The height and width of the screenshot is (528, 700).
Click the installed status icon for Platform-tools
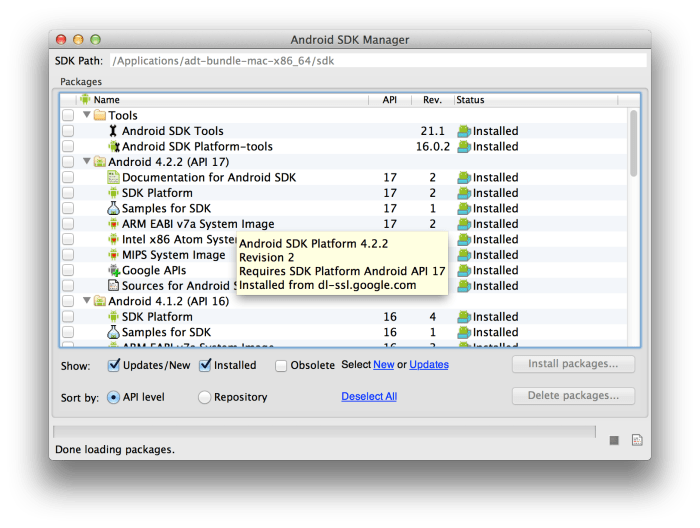464,147
